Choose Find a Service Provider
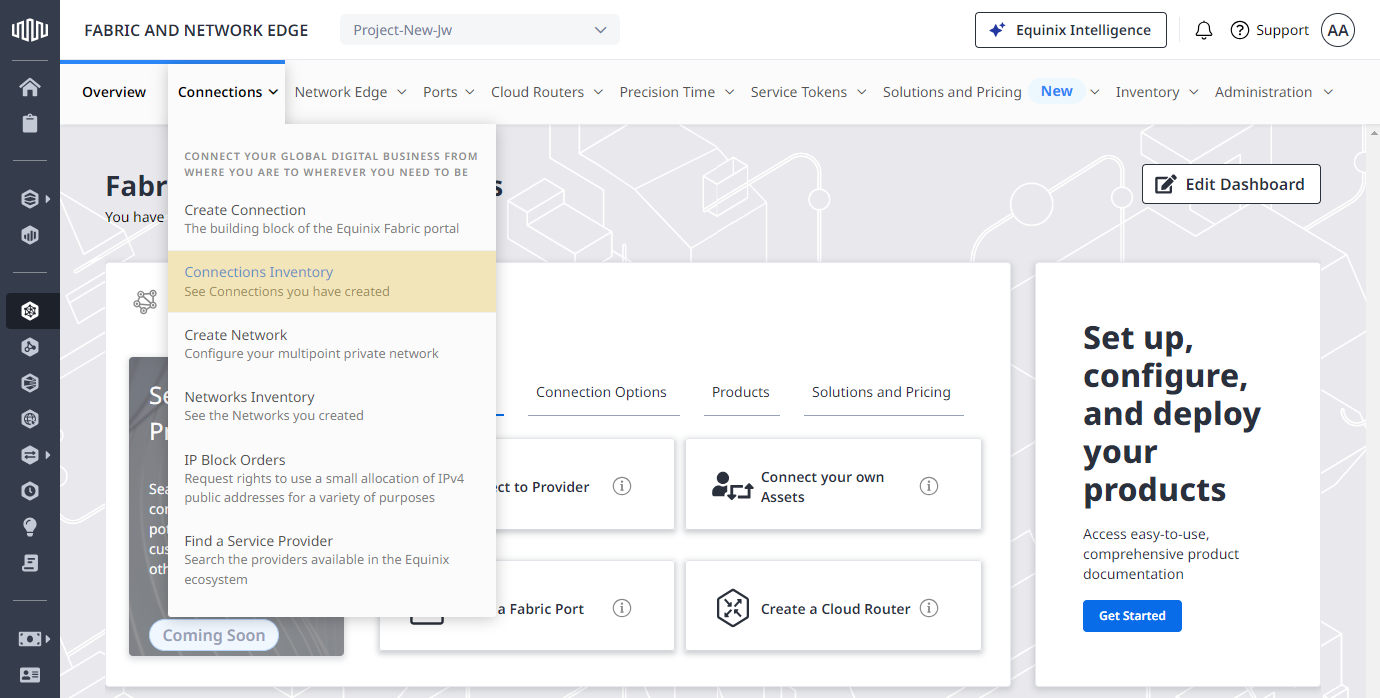The height and width of the screenshot is (698, 1380). coord(332,559)
